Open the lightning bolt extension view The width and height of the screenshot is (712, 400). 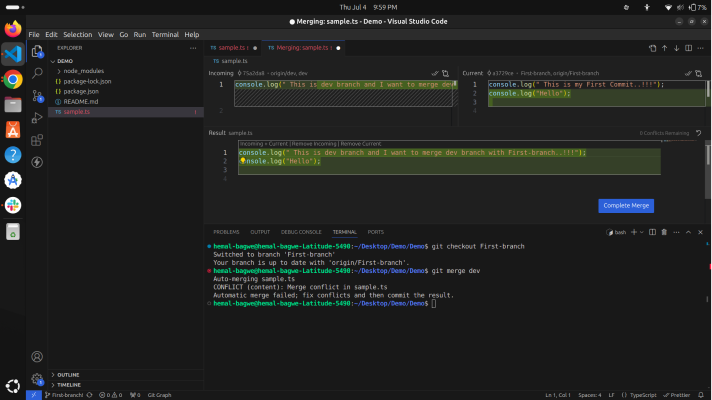coord(37,162)
